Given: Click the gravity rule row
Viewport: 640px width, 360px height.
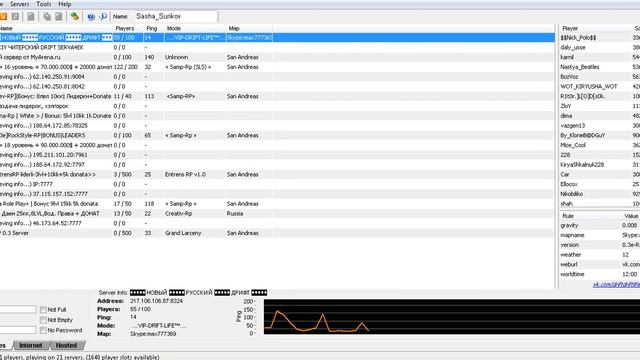Looking at the screenshot, I should pos(600,225).
